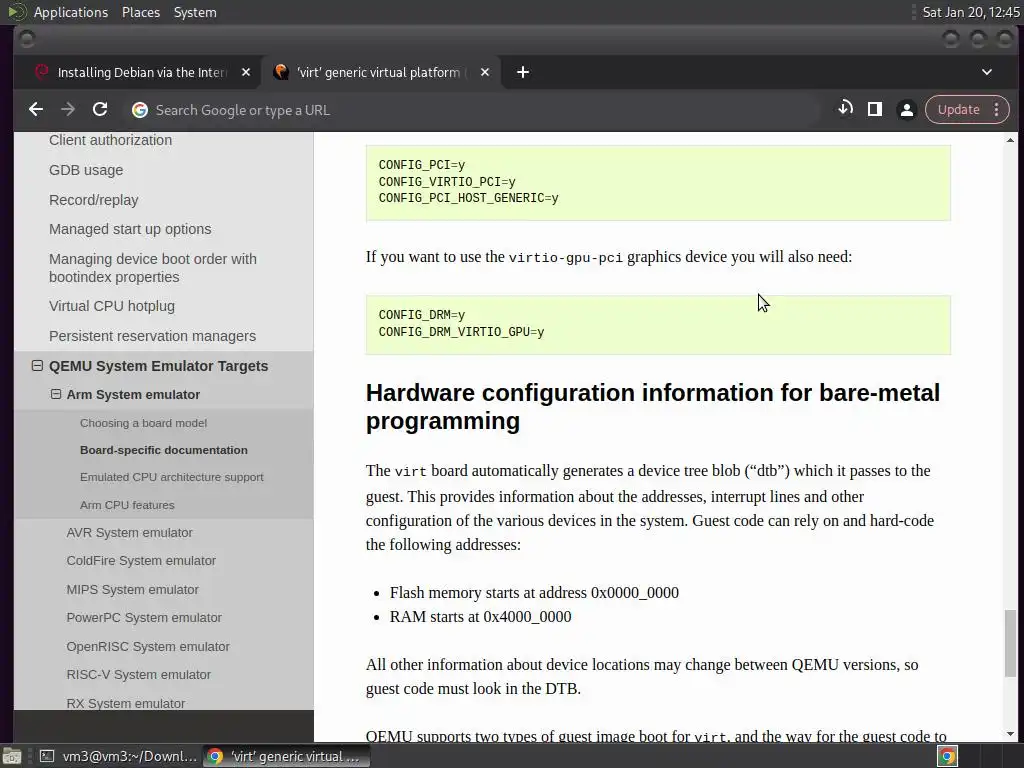The image size is (1024, 768).
Task: Open Arm System emulator page
Action: tap(133, 394)
